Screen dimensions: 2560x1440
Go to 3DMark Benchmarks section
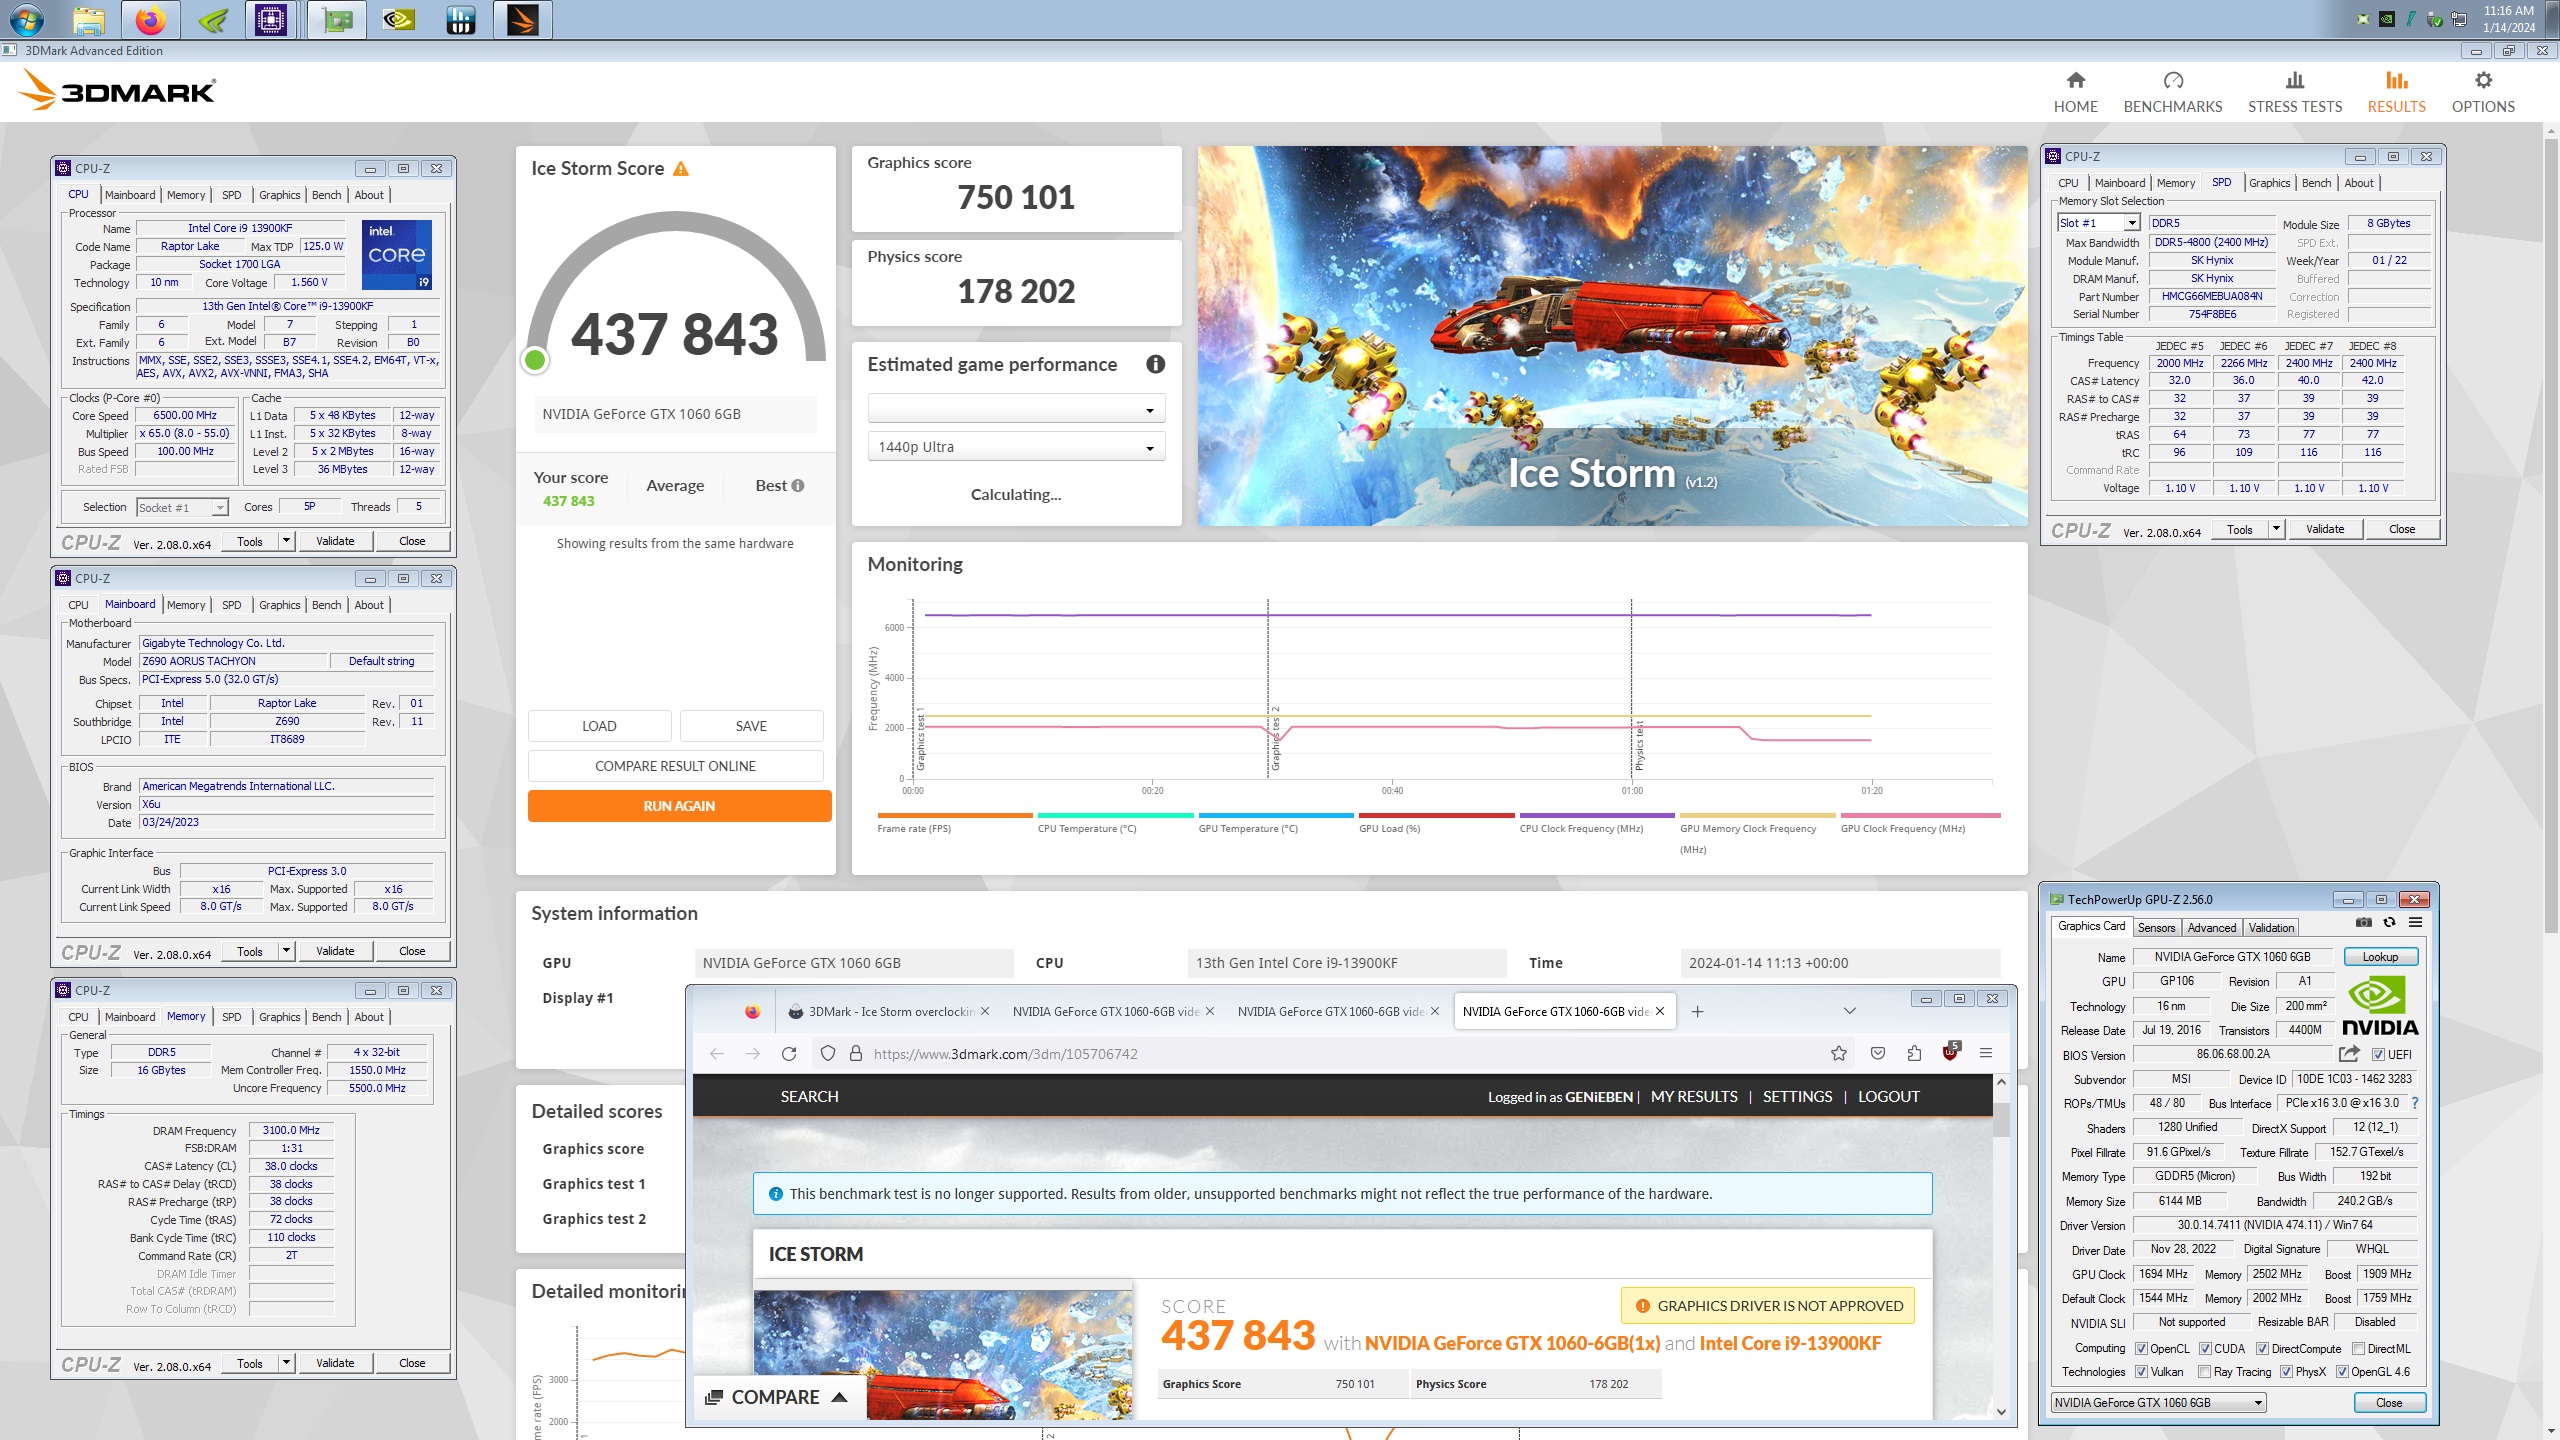[x=2172, y=92]
